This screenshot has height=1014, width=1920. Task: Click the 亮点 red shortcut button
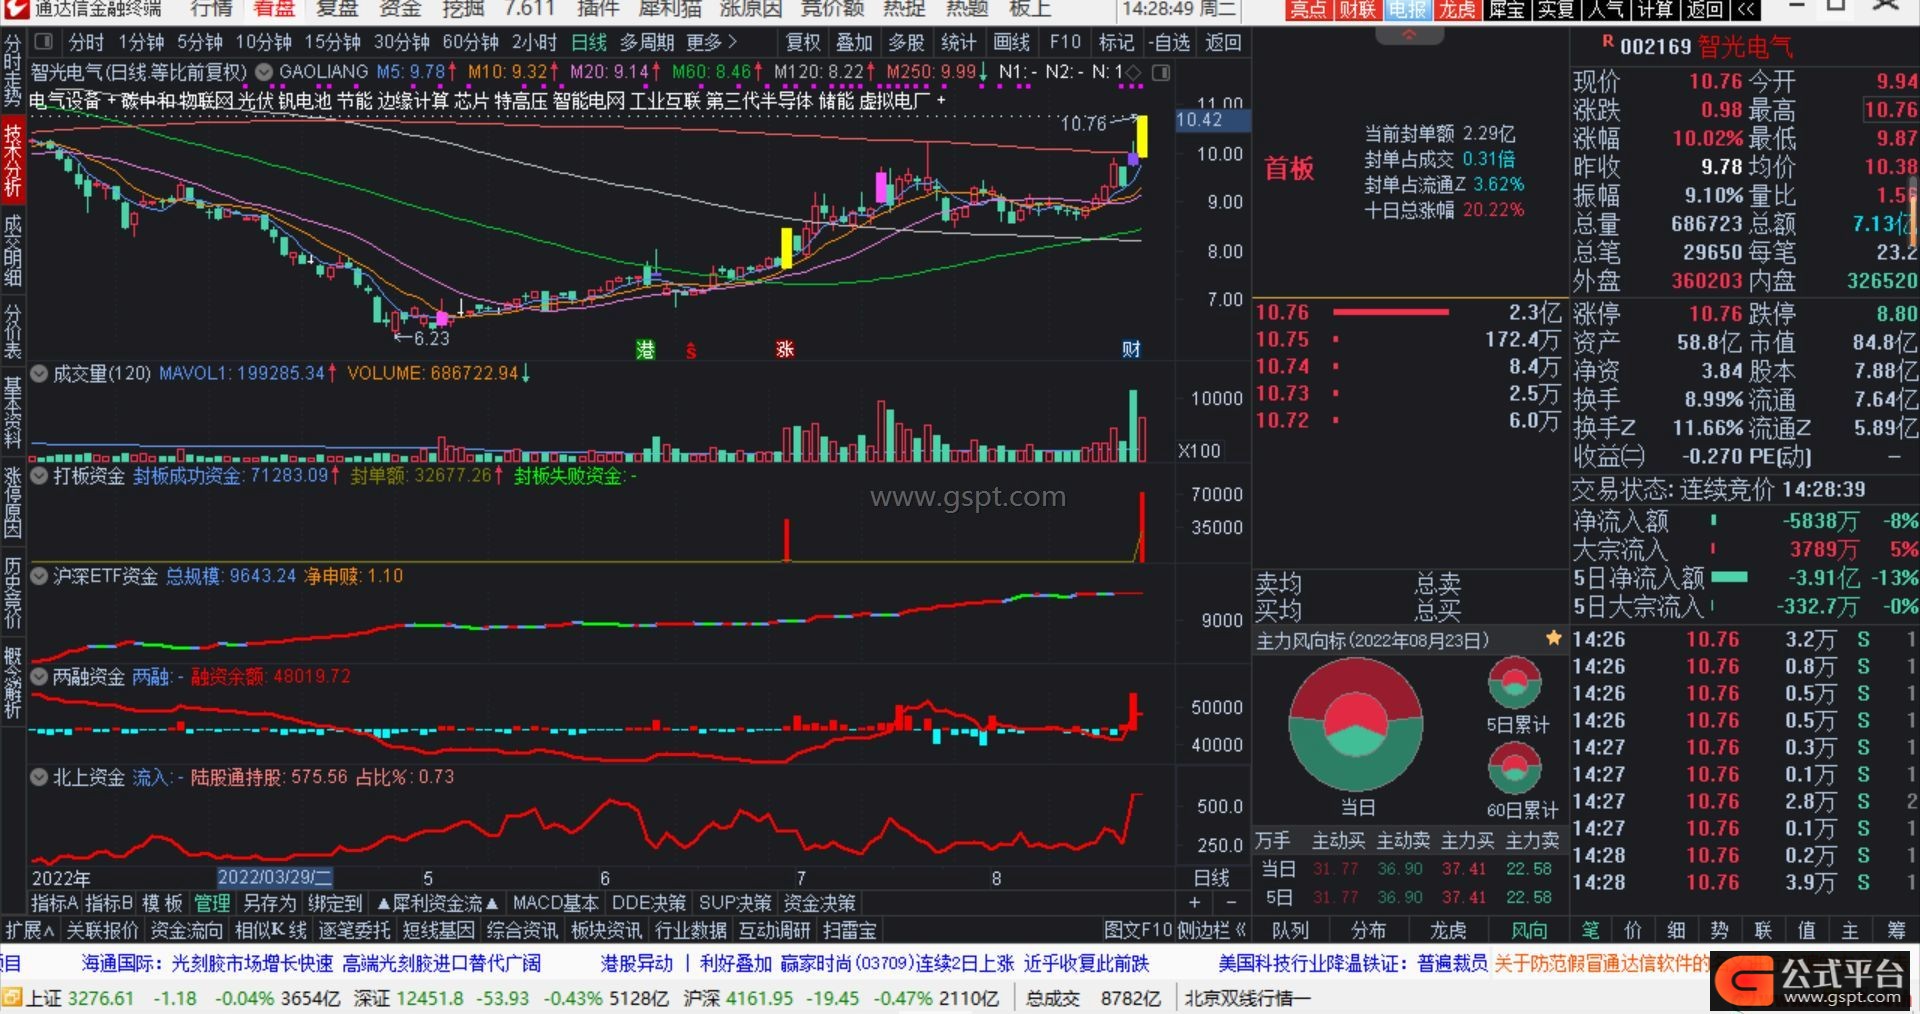click(1309, 10)
